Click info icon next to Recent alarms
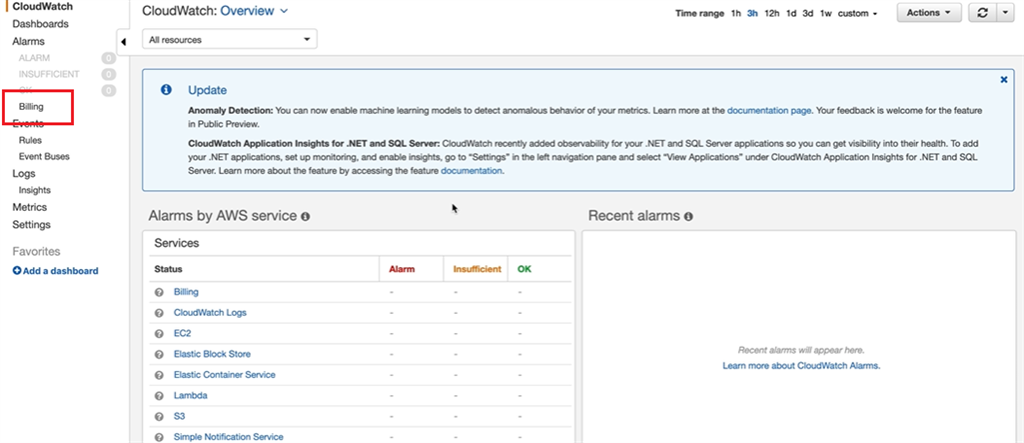This screenshot has height=443, width=1024. (x=690, y=216)
